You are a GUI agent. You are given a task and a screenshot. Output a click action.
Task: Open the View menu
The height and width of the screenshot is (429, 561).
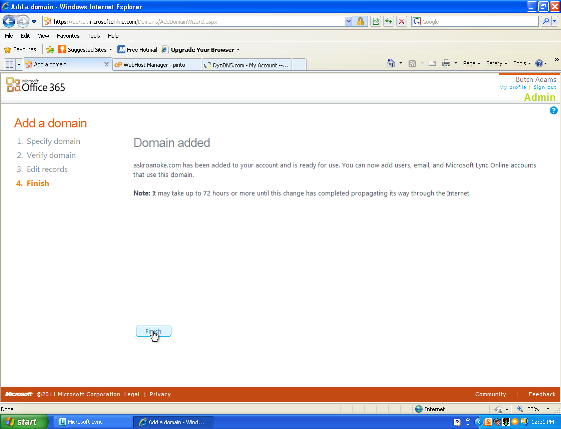pos(43,36)
